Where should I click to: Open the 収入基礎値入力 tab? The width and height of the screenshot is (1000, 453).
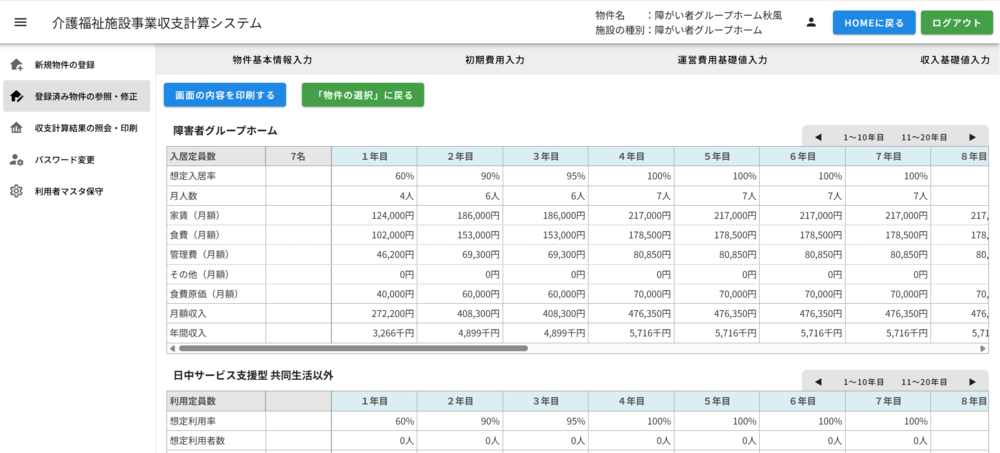click(x=955, y=60)
